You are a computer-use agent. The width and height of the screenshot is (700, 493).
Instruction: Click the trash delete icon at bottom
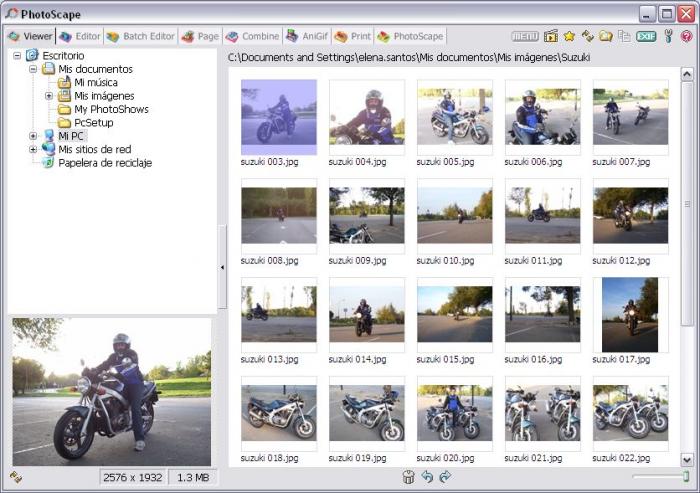(408, 477)
